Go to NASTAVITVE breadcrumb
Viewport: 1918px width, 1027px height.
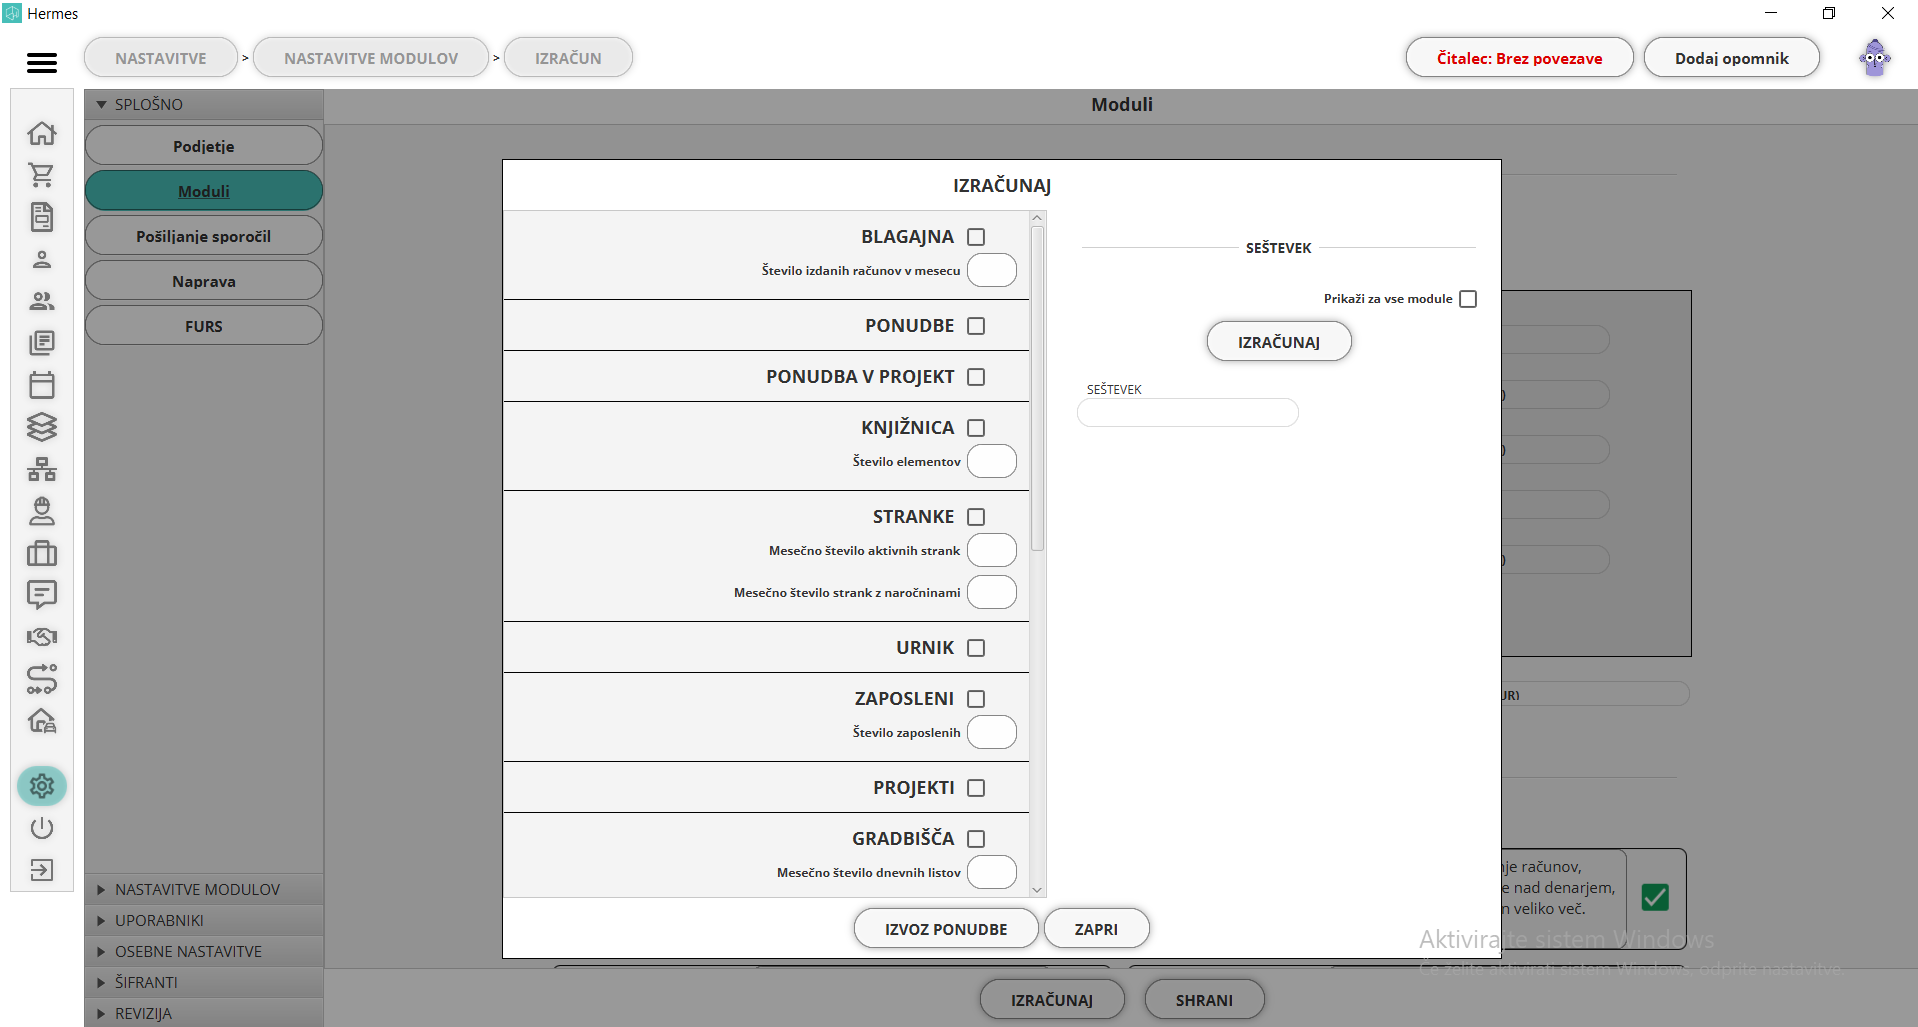tap(161, 58)
